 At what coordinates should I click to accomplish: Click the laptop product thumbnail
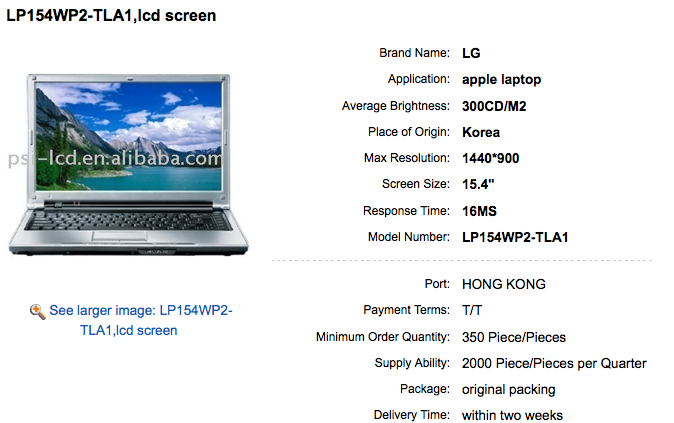(128, 165)
